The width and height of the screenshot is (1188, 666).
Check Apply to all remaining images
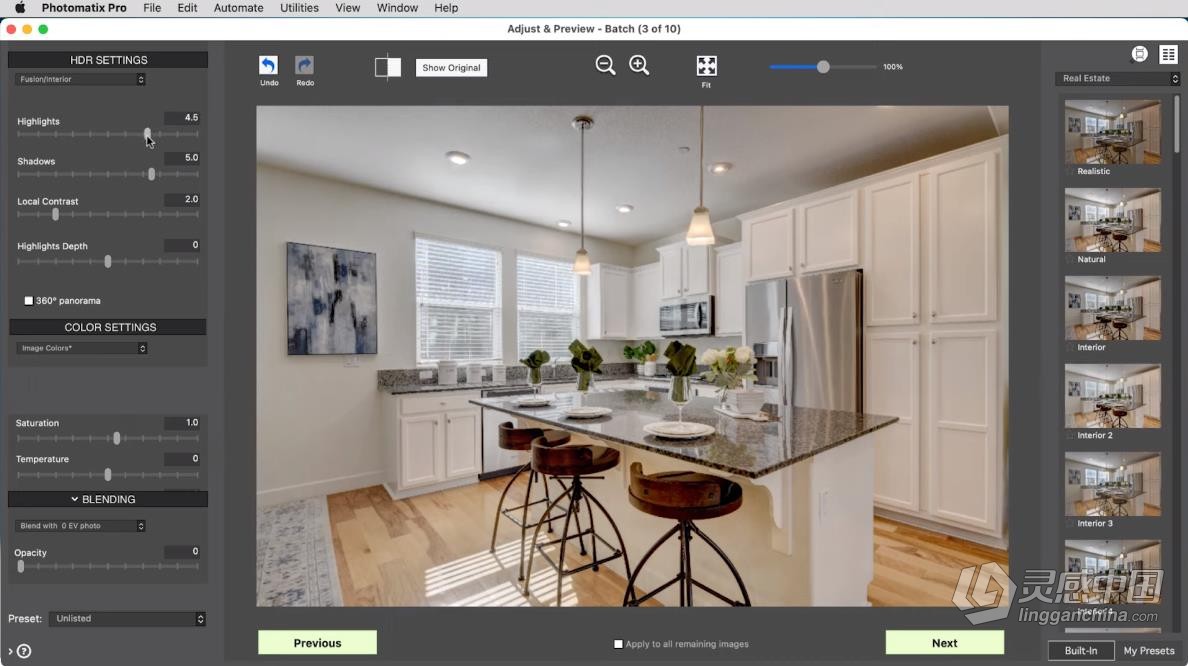(x=618, y=644)
